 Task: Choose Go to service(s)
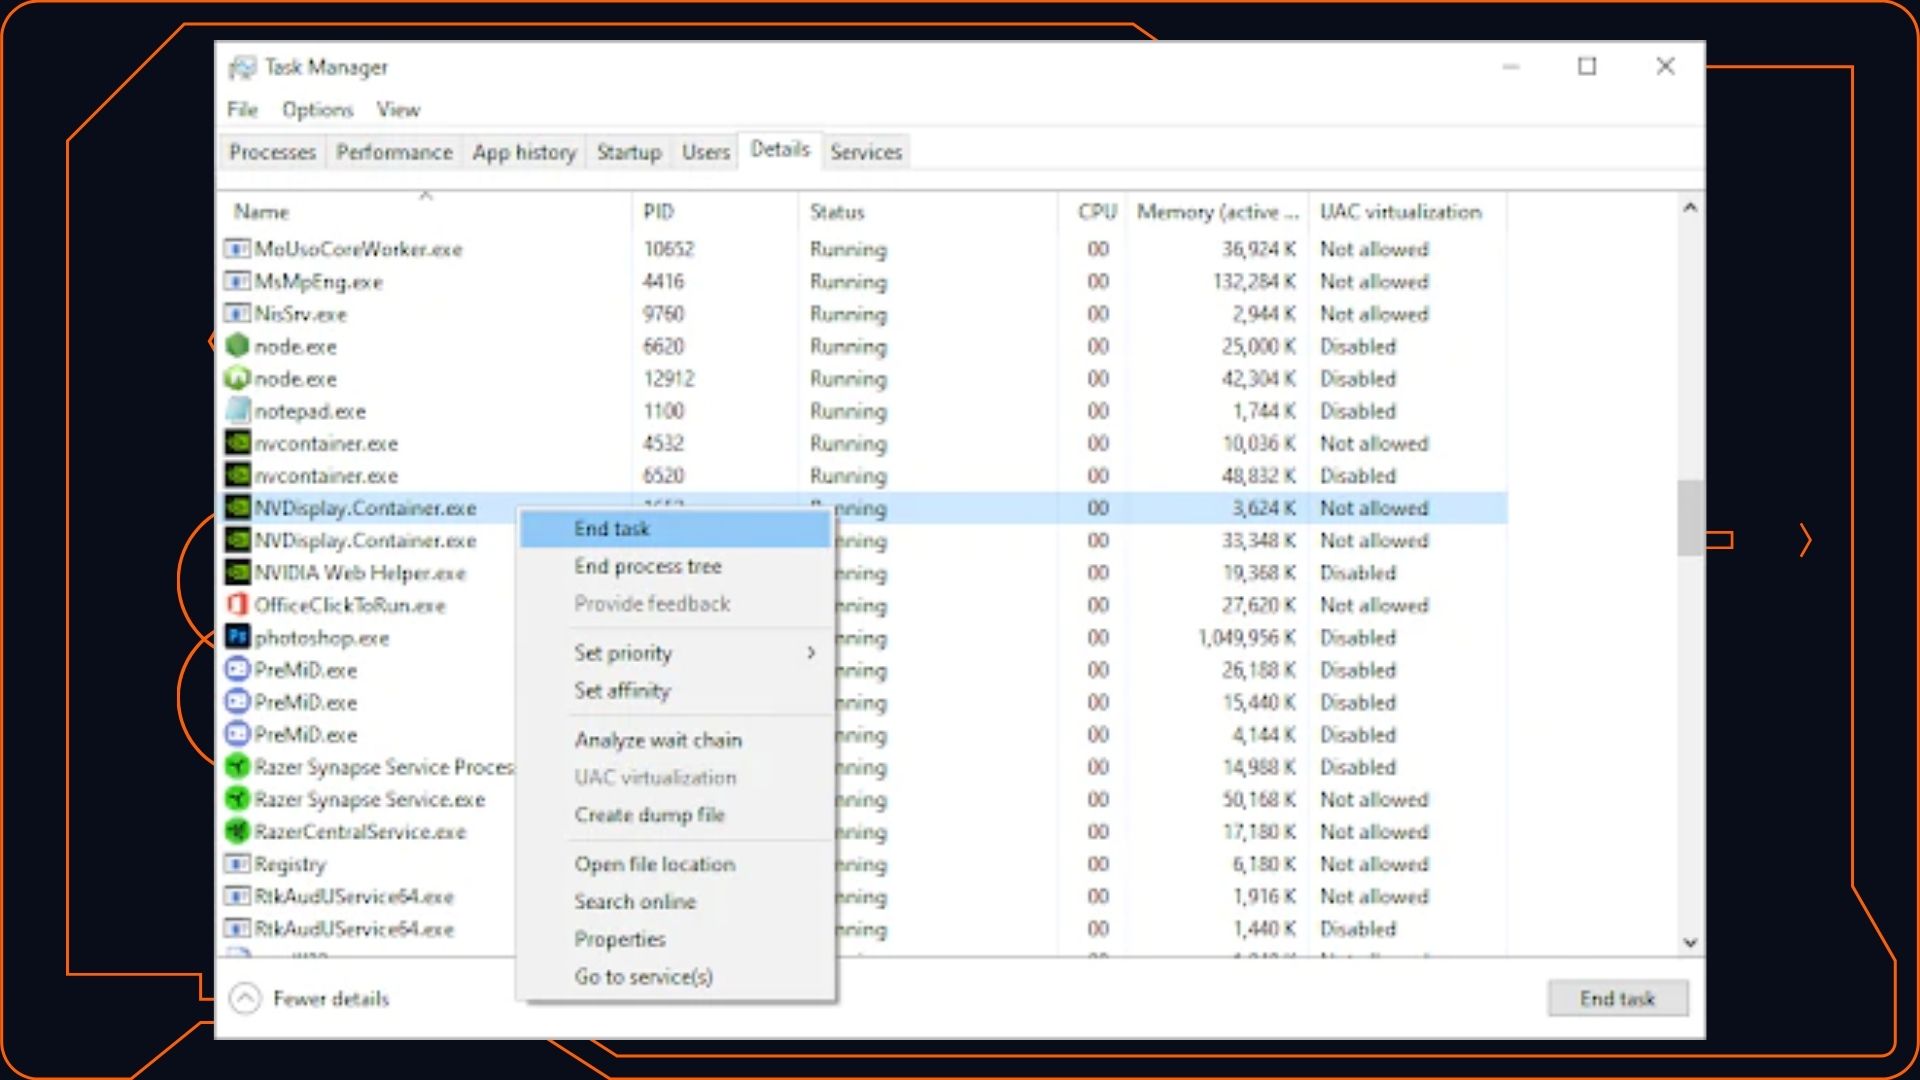pyautogui.click(x=677, y=977)
